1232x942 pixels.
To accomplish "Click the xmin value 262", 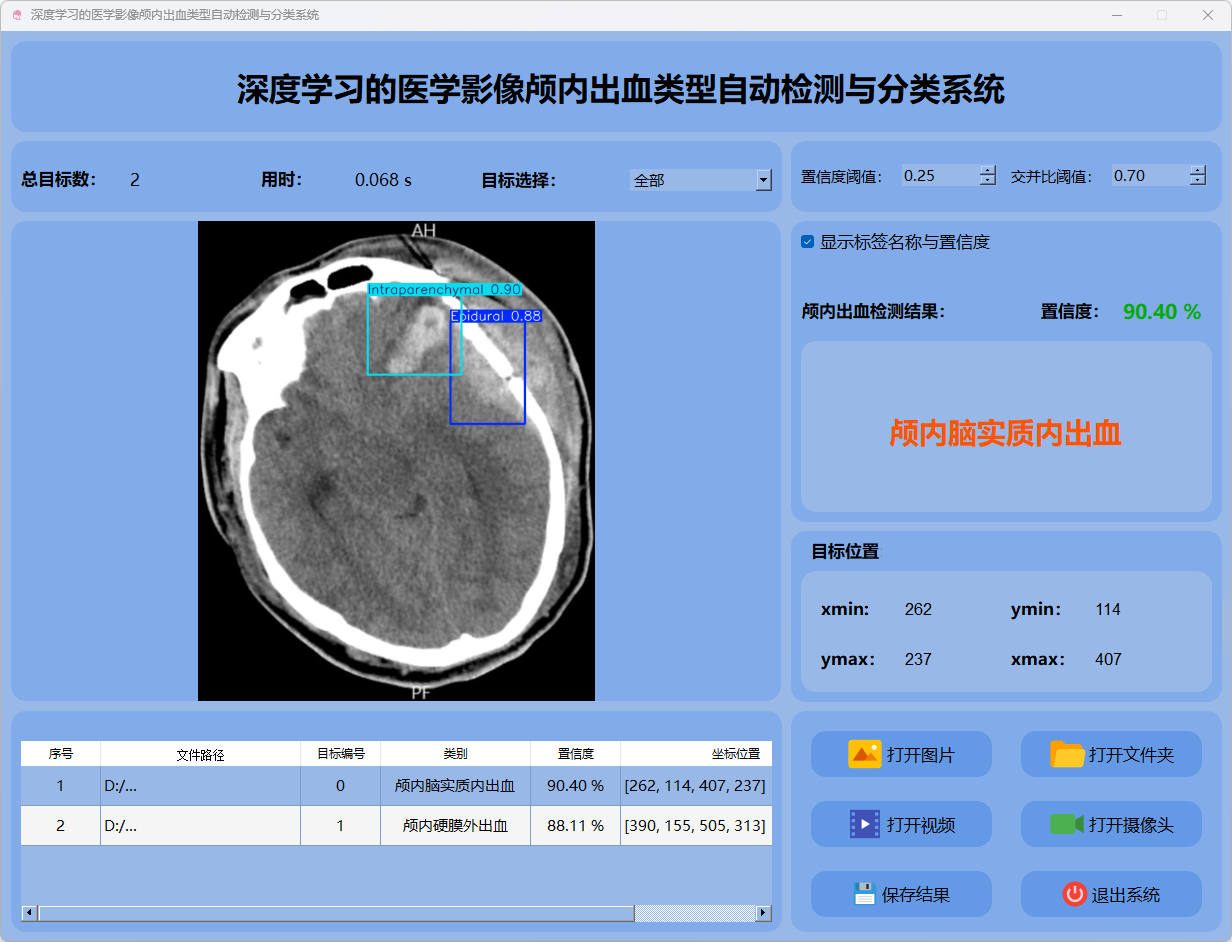I will 918,609.
